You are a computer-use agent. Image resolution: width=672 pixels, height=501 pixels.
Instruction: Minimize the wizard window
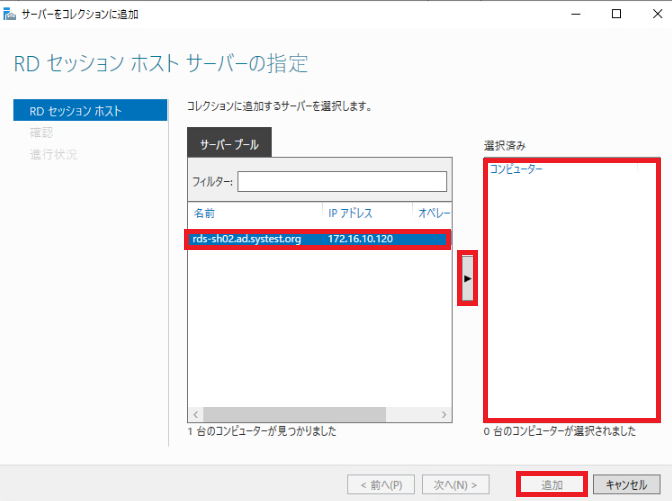click(x=576, y=14)
